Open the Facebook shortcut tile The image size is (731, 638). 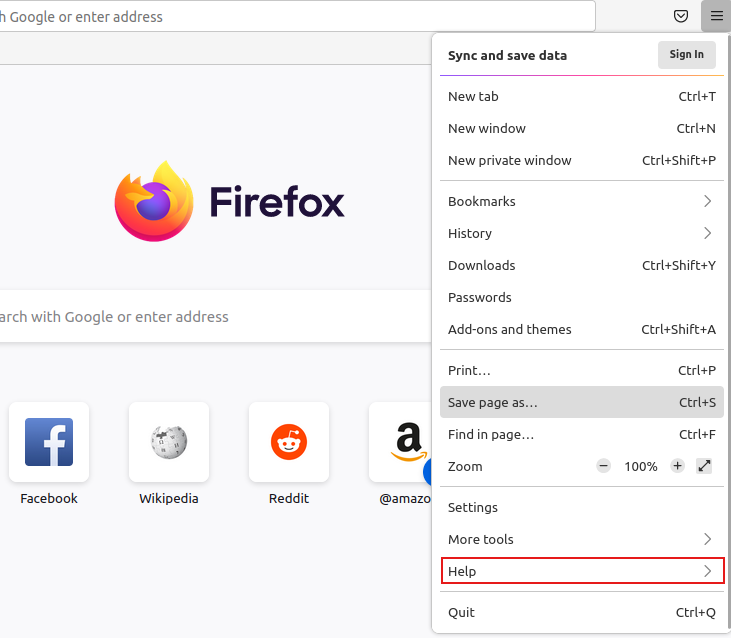[x=49, y=442]
